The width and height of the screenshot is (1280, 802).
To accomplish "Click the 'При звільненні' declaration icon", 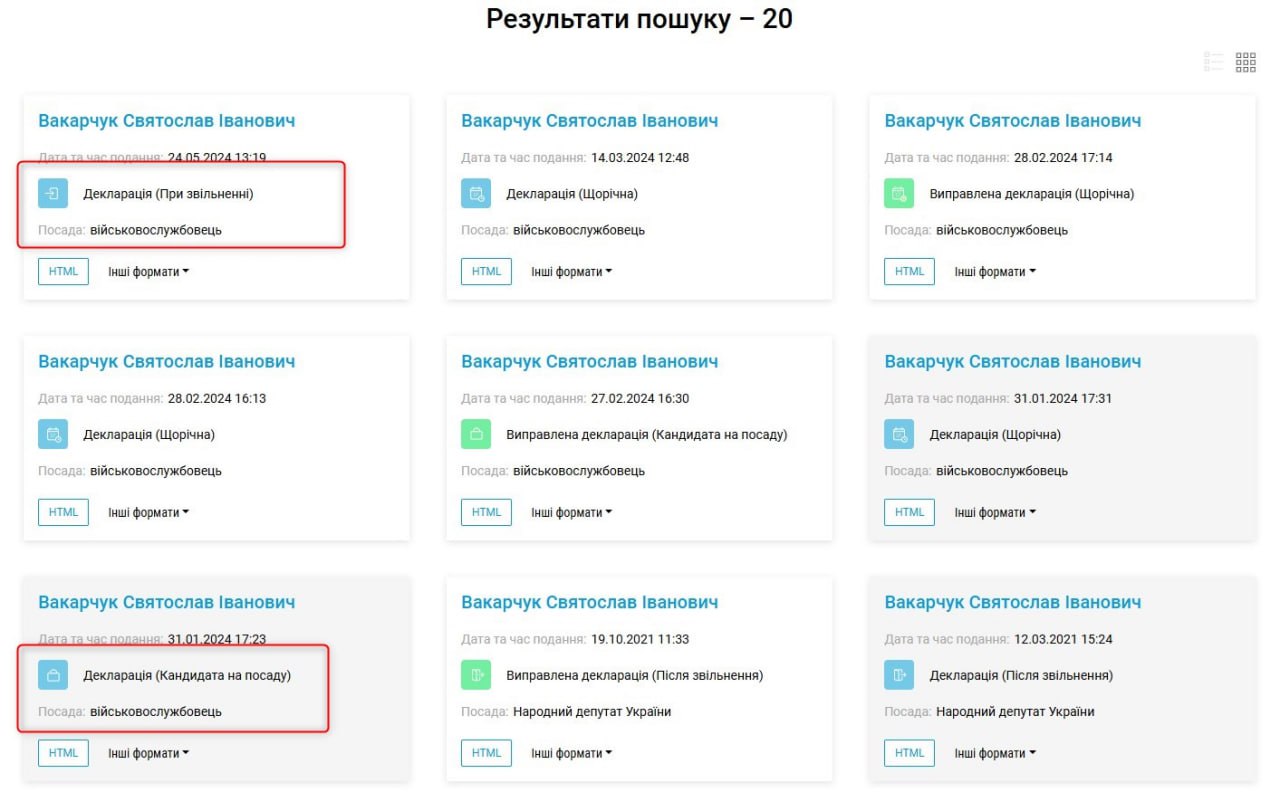I will [53, 194].
